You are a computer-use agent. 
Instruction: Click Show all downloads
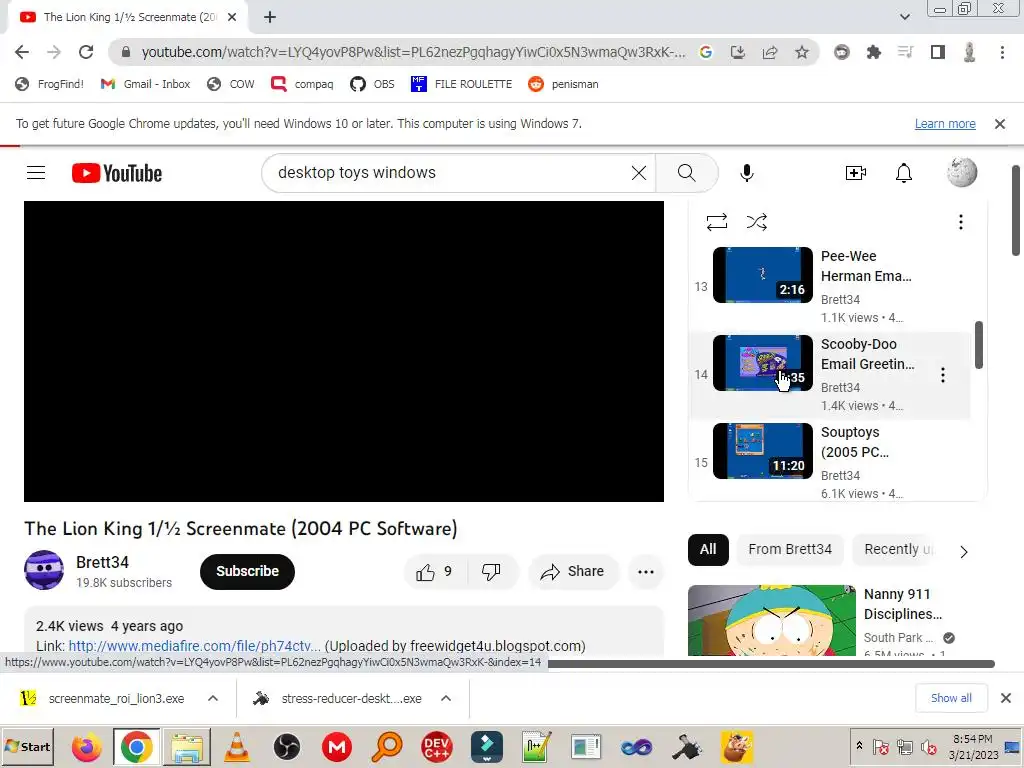[951, 698]
